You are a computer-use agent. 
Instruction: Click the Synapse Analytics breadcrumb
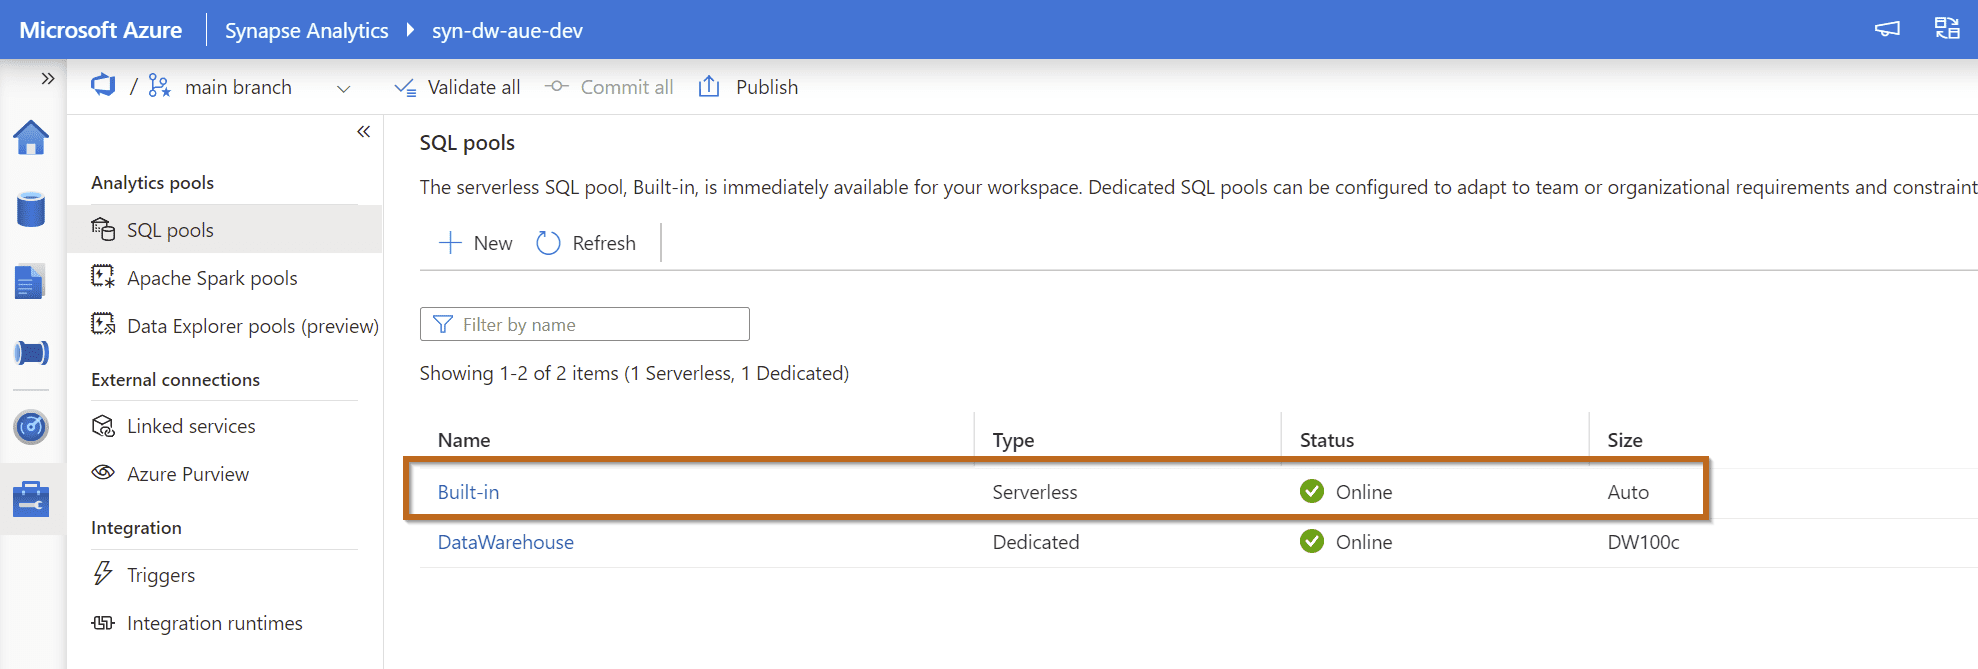coord(306,31)
